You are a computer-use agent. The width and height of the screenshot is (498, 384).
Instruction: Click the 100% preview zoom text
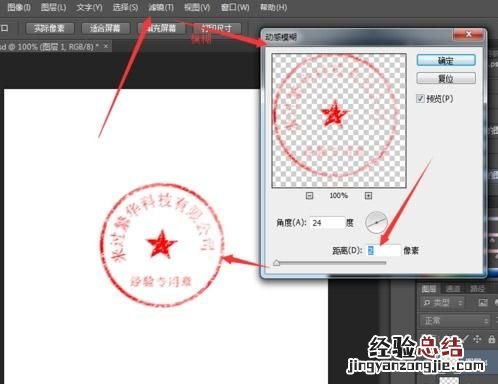point(338,196)
